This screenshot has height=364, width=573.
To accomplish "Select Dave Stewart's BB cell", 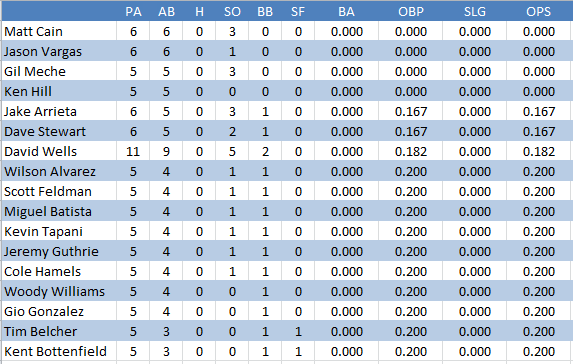I will [x=265, y=132].
